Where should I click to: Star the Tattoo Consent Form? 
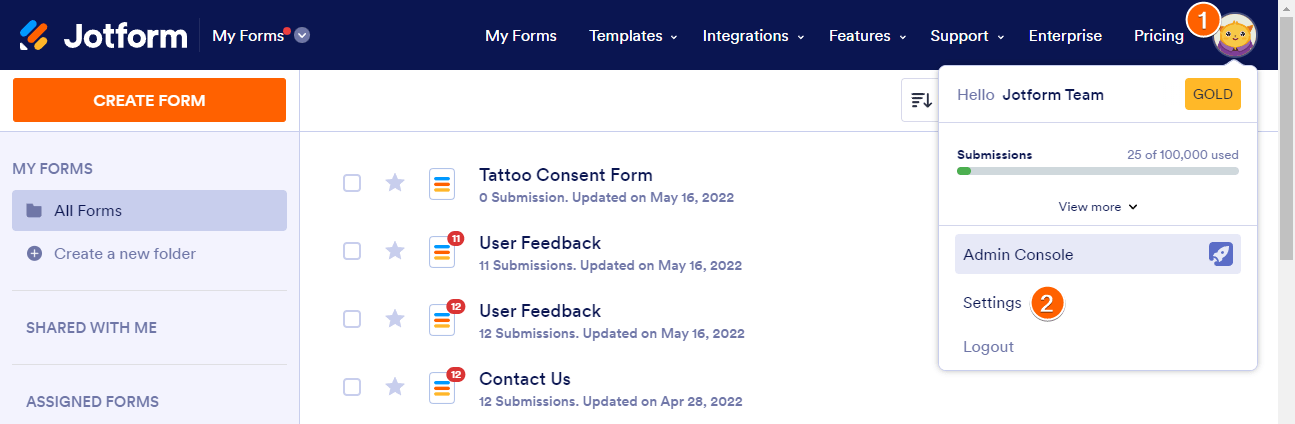click(395, 183)
